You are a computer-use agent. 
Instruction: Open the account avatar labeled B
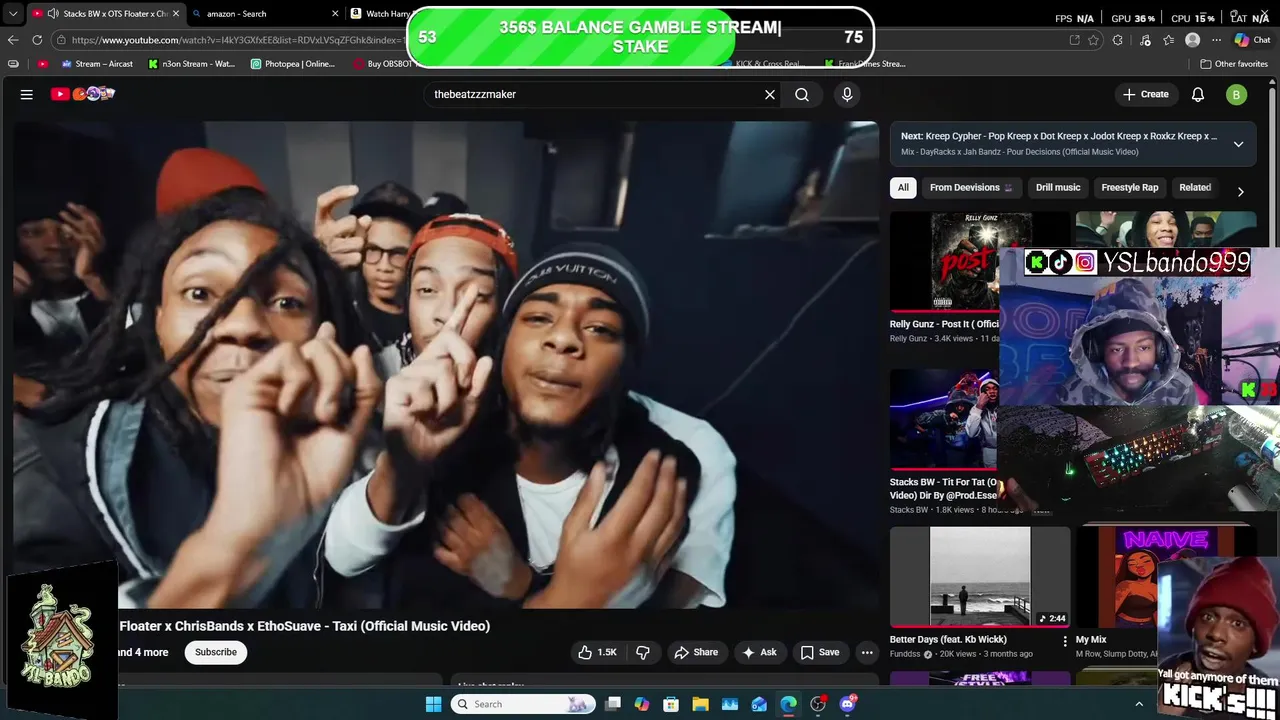pos(1237,94)
